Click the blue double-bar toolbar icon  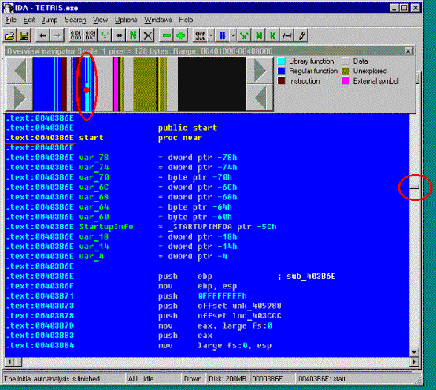tap(222, 35)
